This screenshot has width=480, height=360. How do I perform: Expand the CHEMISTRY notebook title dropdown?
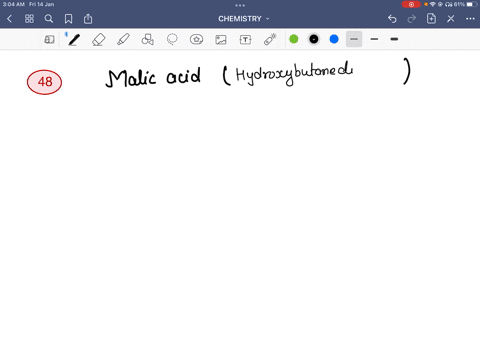click(244, 19)
